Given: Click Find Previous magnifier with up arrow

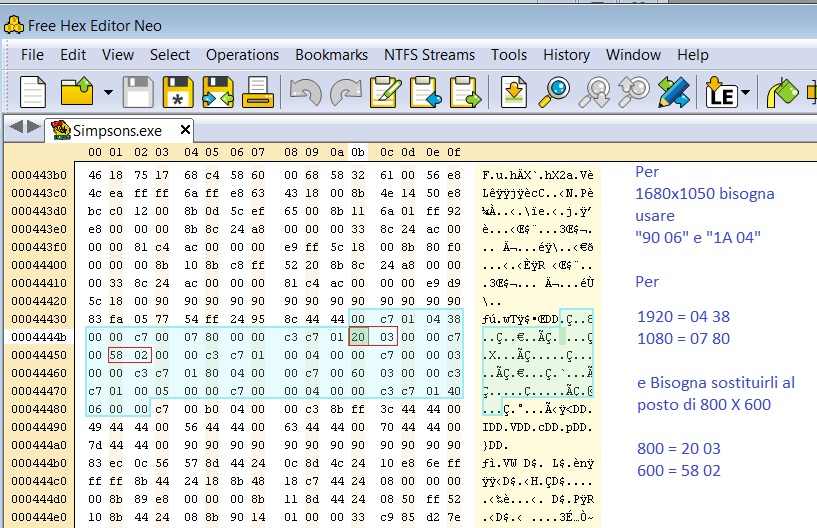Looking at the screenshot, I should point(634,92).
